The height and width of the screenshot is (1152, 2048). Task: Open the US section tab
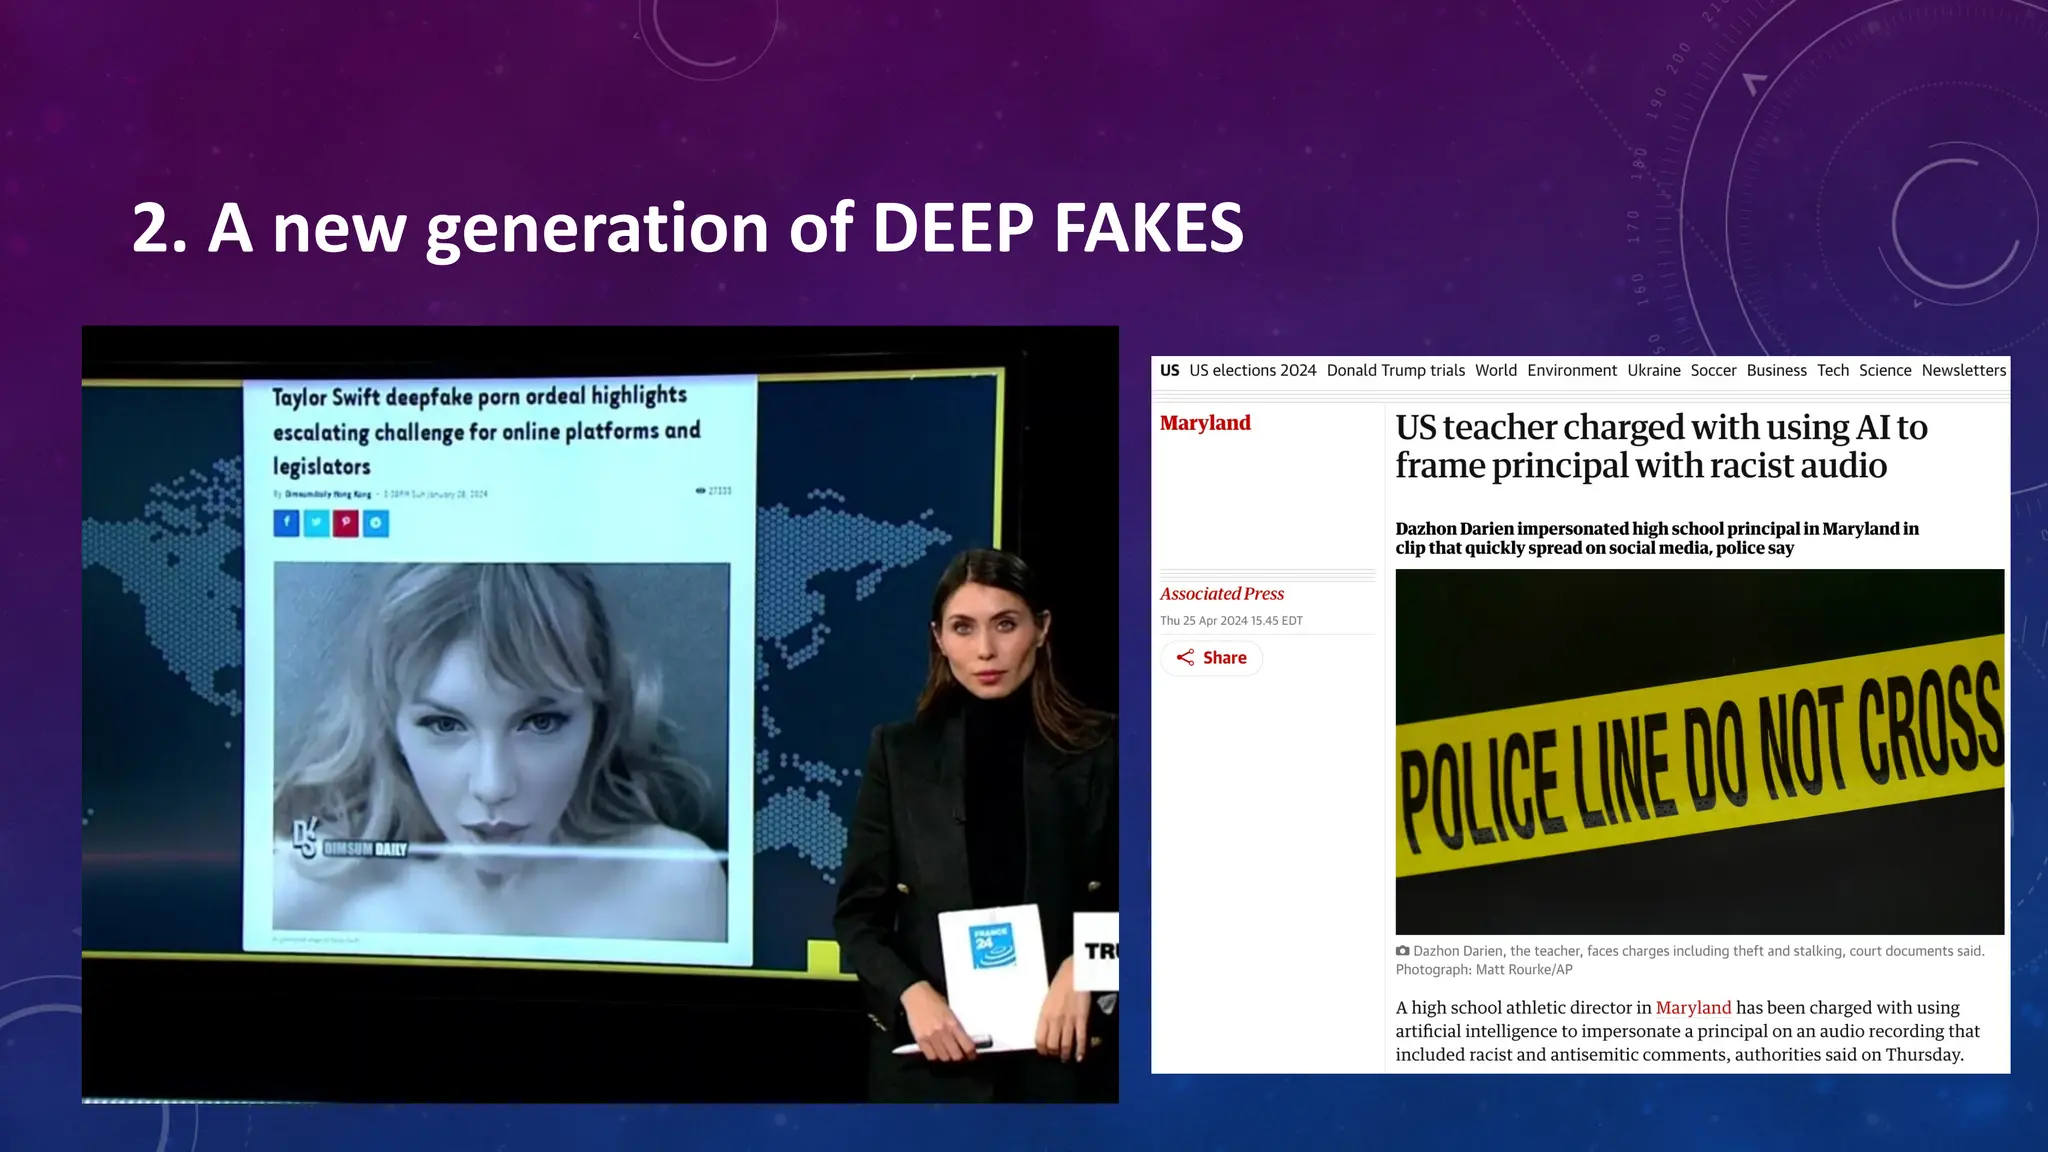click(x=1169, y=370)
